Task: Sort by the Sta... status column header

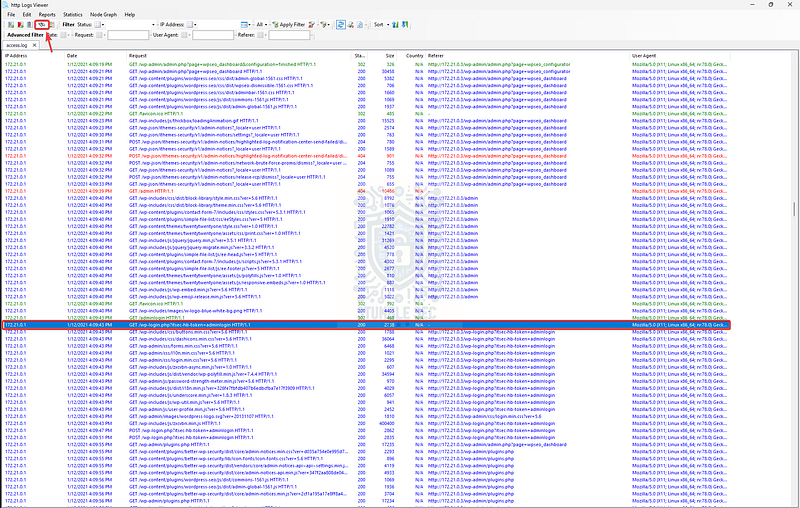Action: [x=359, y=56]
